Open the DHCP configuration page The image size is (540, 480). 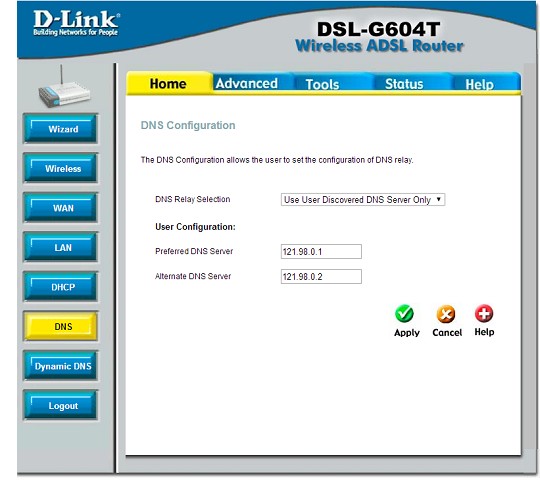point(61,287)
